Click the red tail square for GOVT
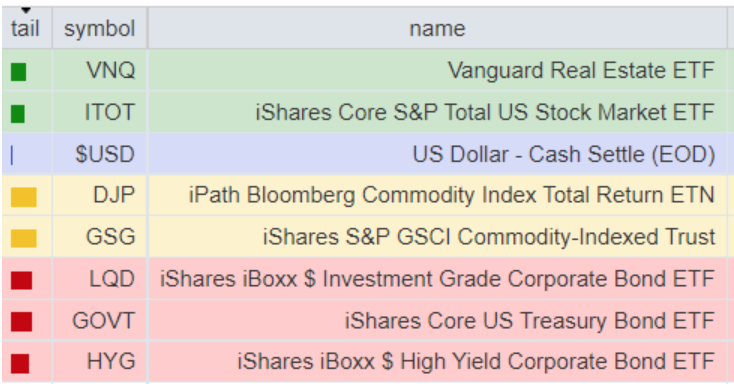The height and width of the screenshot is (384, 734). tap(22, 322)
